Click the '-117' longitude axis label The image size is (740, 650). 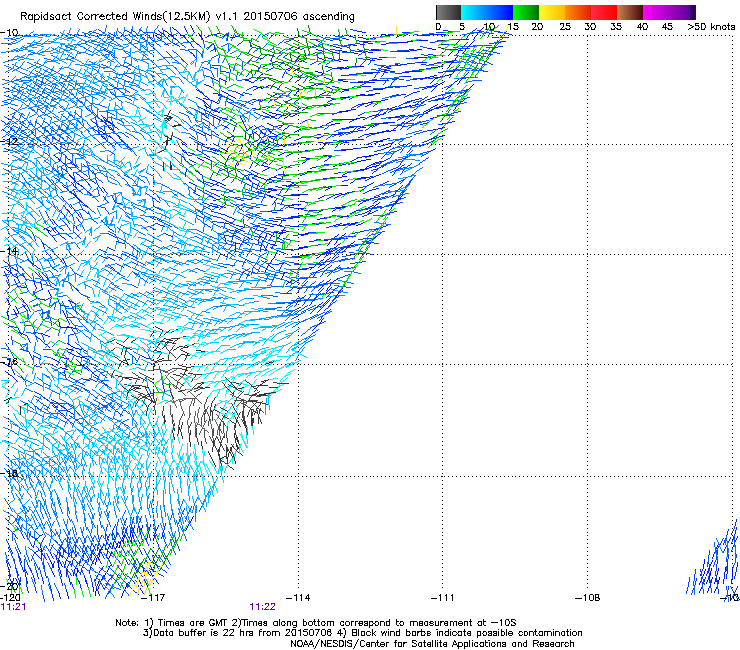(154, 598)
